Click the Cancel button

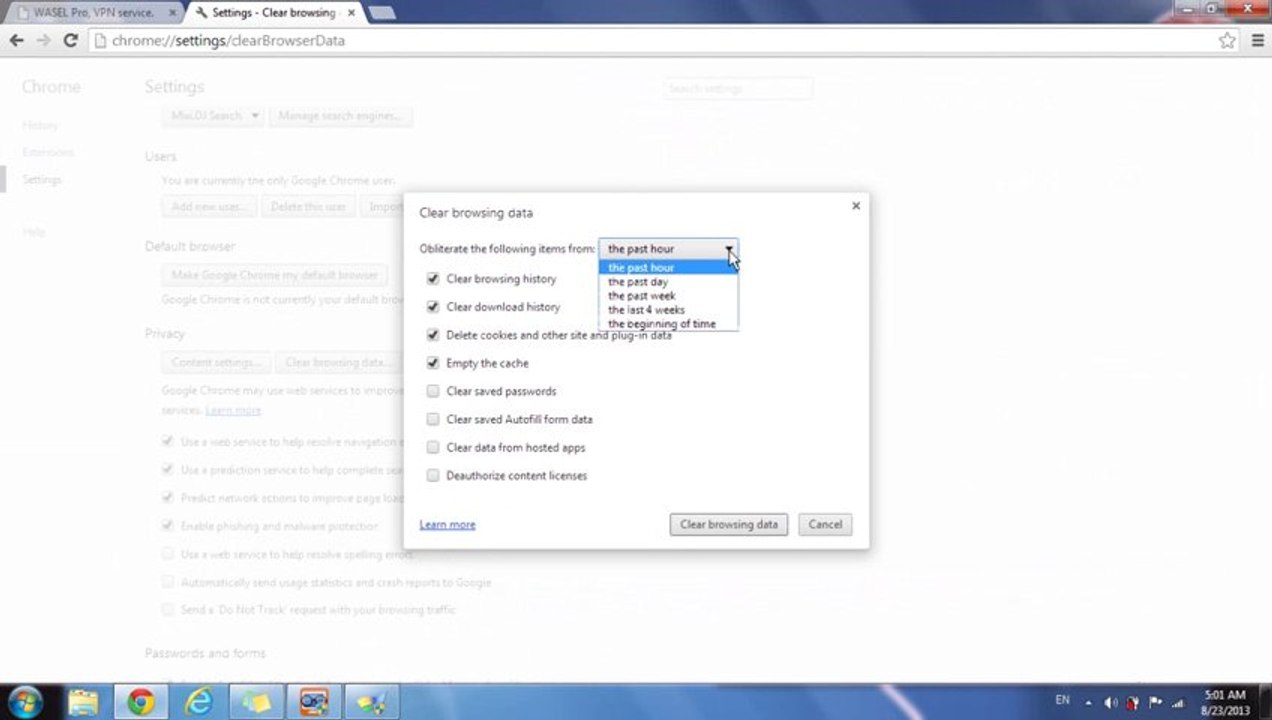coord(825,524)
